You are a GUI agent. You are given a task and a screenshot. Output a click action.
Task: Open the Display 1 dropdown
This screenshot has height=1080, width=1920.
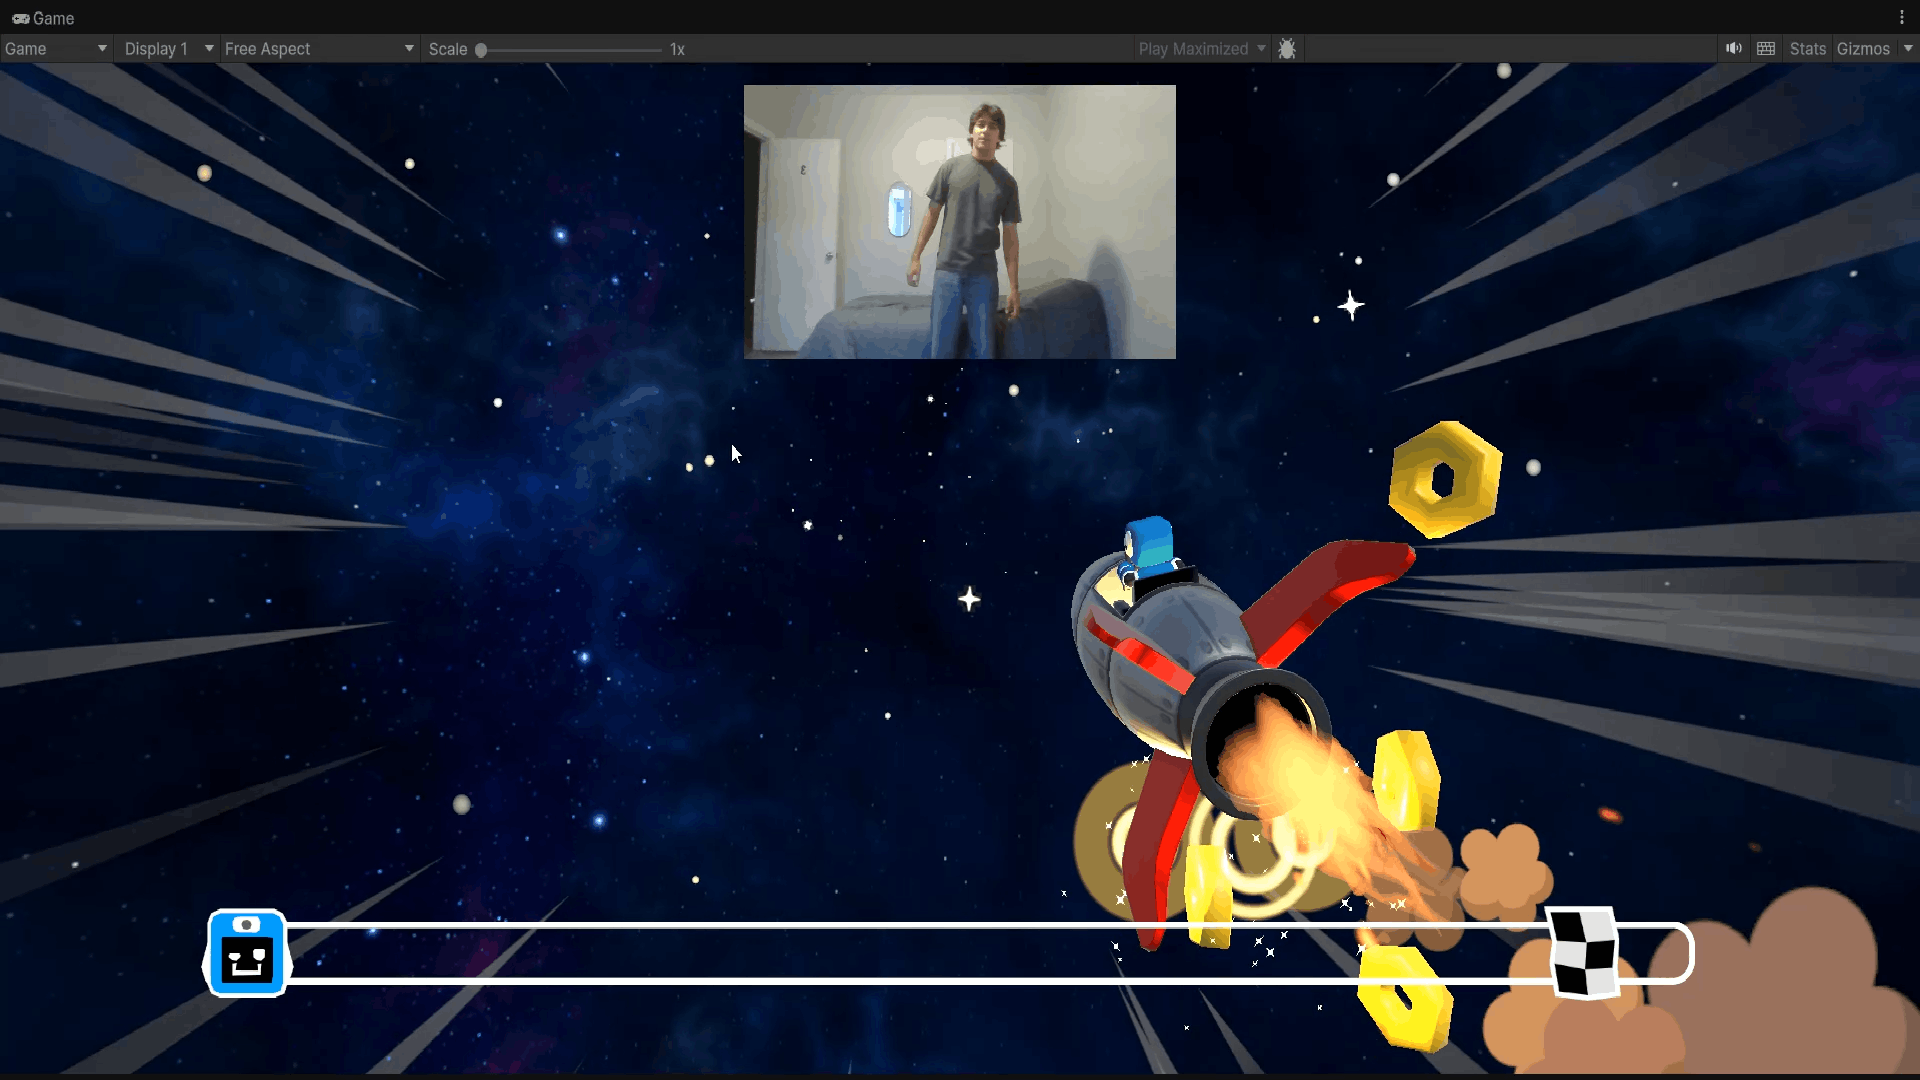point(167,48)
